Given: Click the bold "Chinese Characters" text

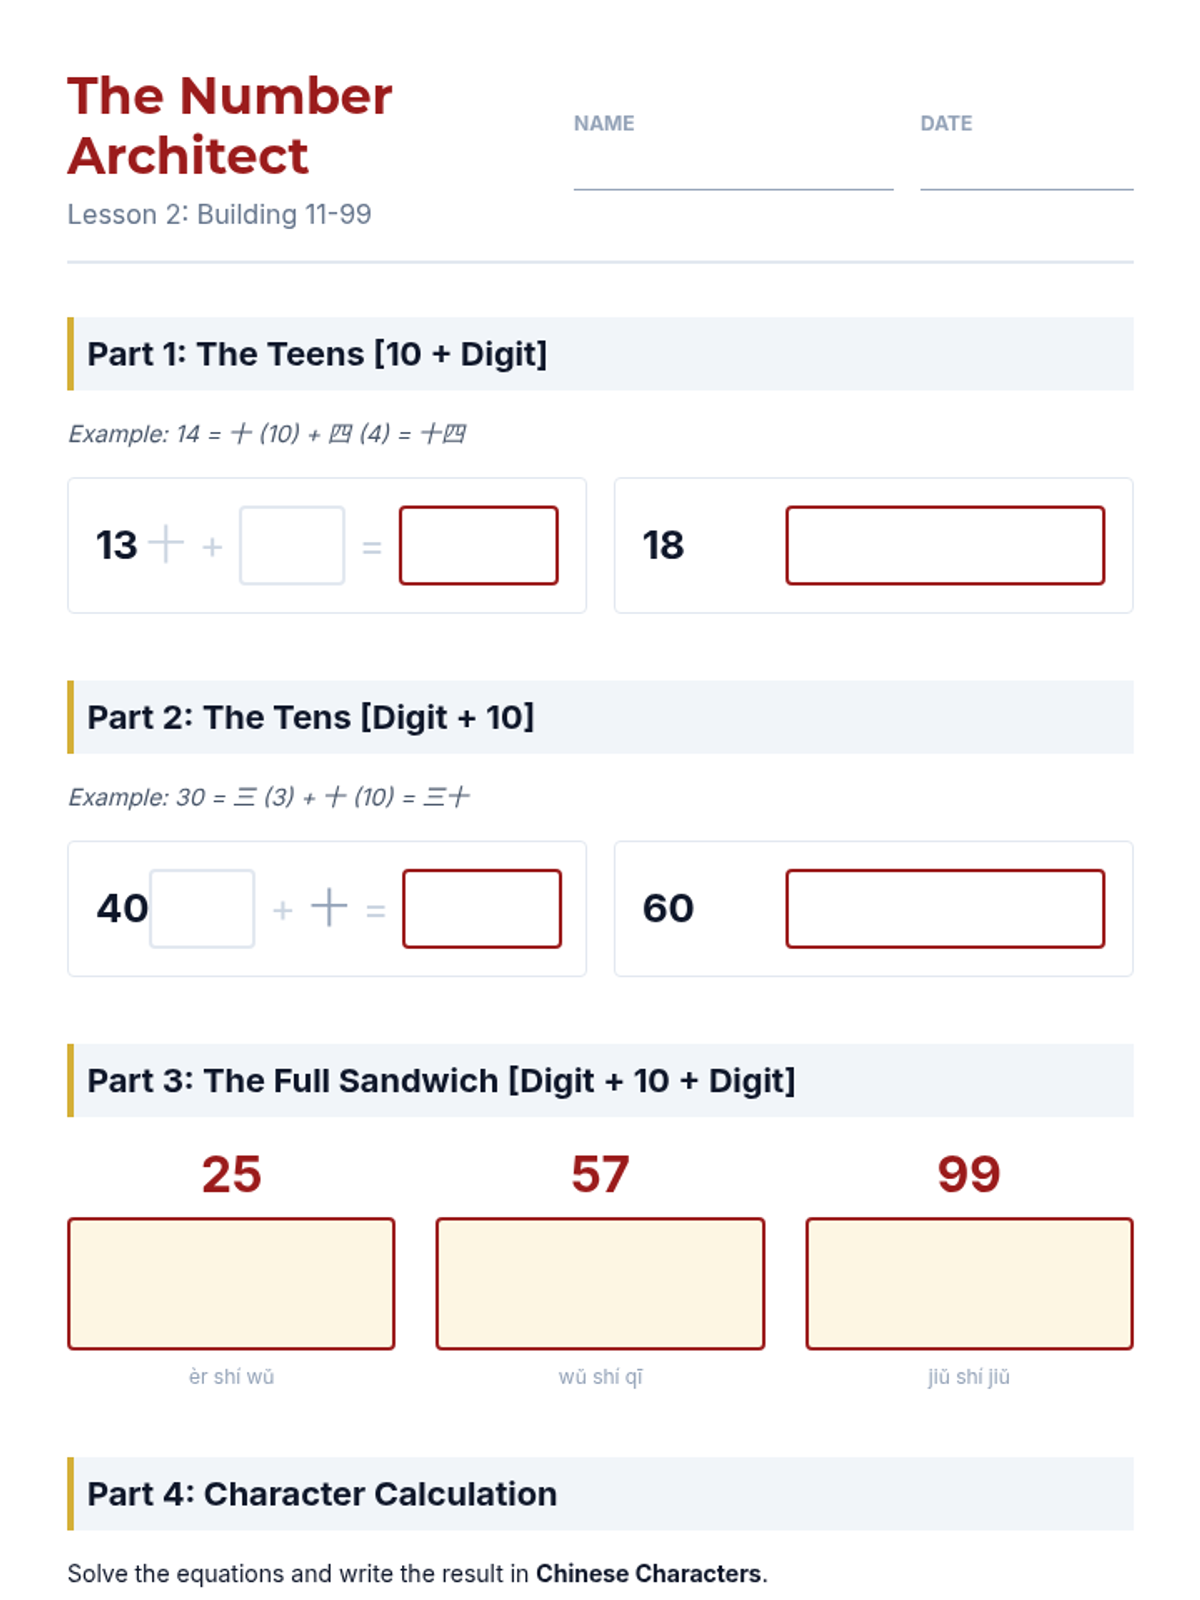Looking at the screenshot, I should tap(649, 1573).
